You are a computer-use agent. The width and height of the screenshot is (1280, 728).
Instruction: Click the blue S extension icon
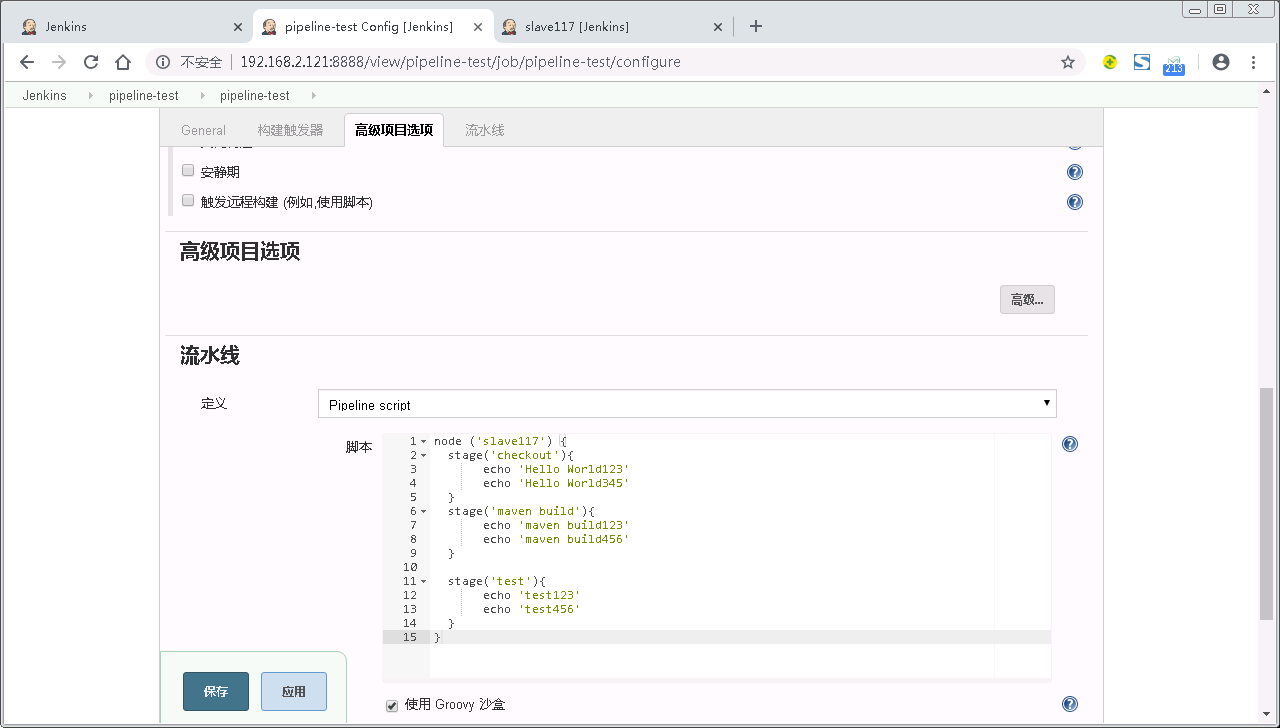tap(1142, 62)
